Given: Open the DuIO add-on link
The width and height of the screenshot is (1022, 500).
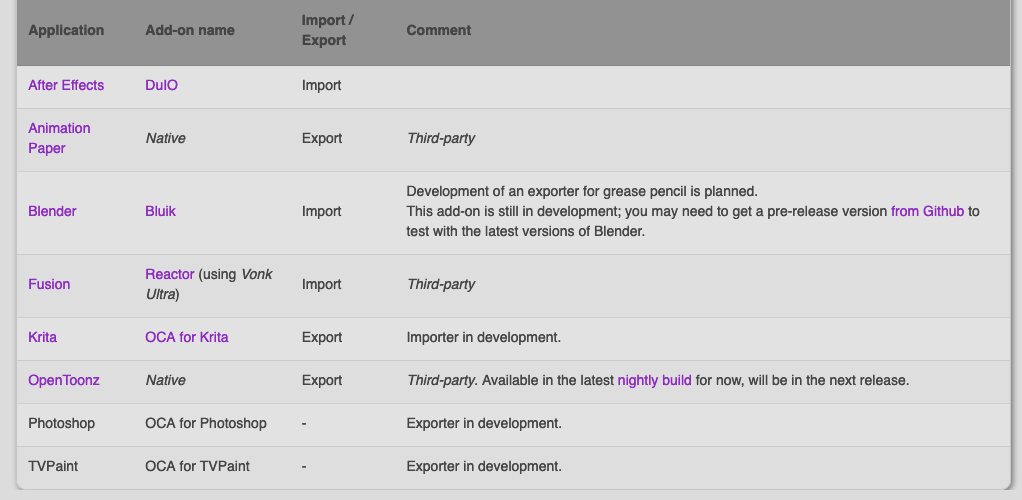Looking at the screenshot, I should pos(161,85).
